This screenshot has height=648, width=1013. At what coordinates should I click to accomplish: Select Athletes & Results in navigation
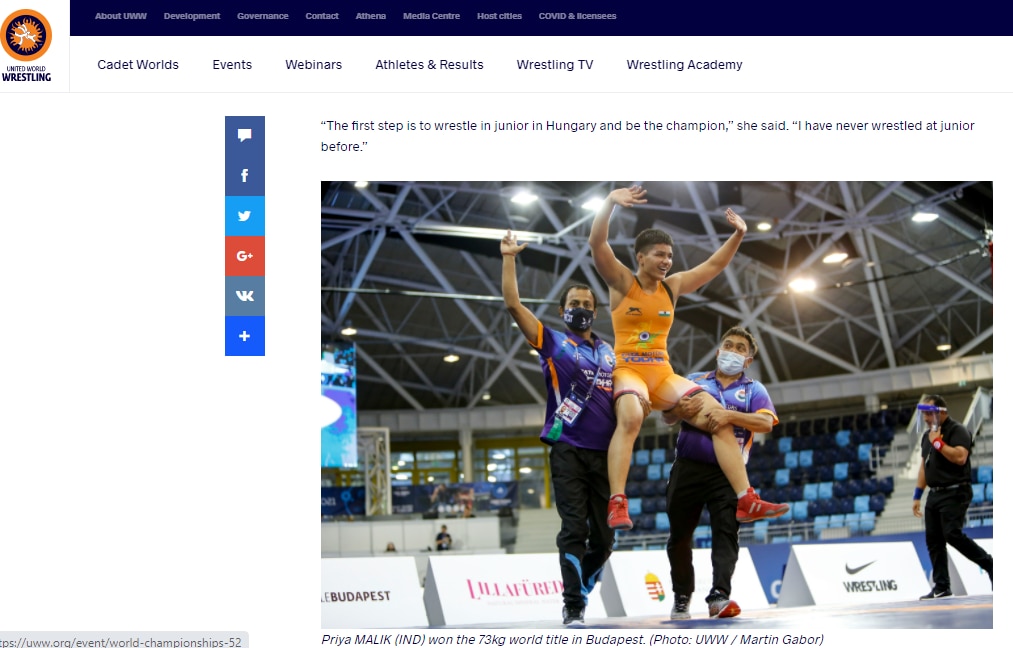[429, 65]
